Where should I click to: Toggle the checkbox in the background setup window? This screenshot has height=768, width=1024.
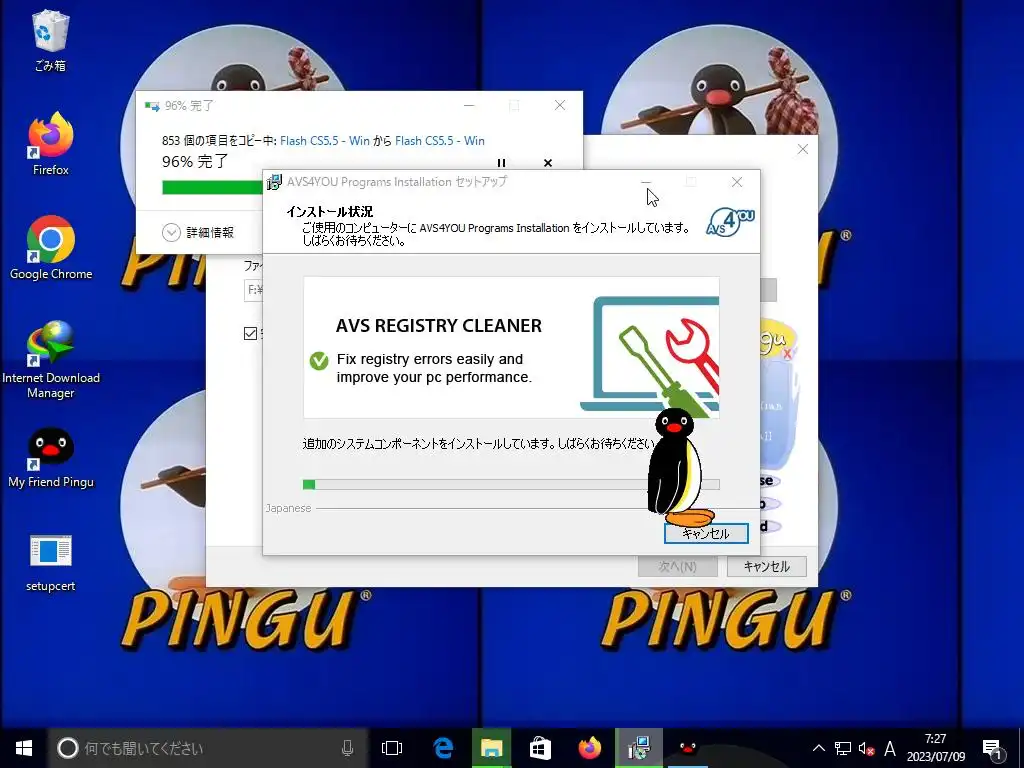click(250, 334)
